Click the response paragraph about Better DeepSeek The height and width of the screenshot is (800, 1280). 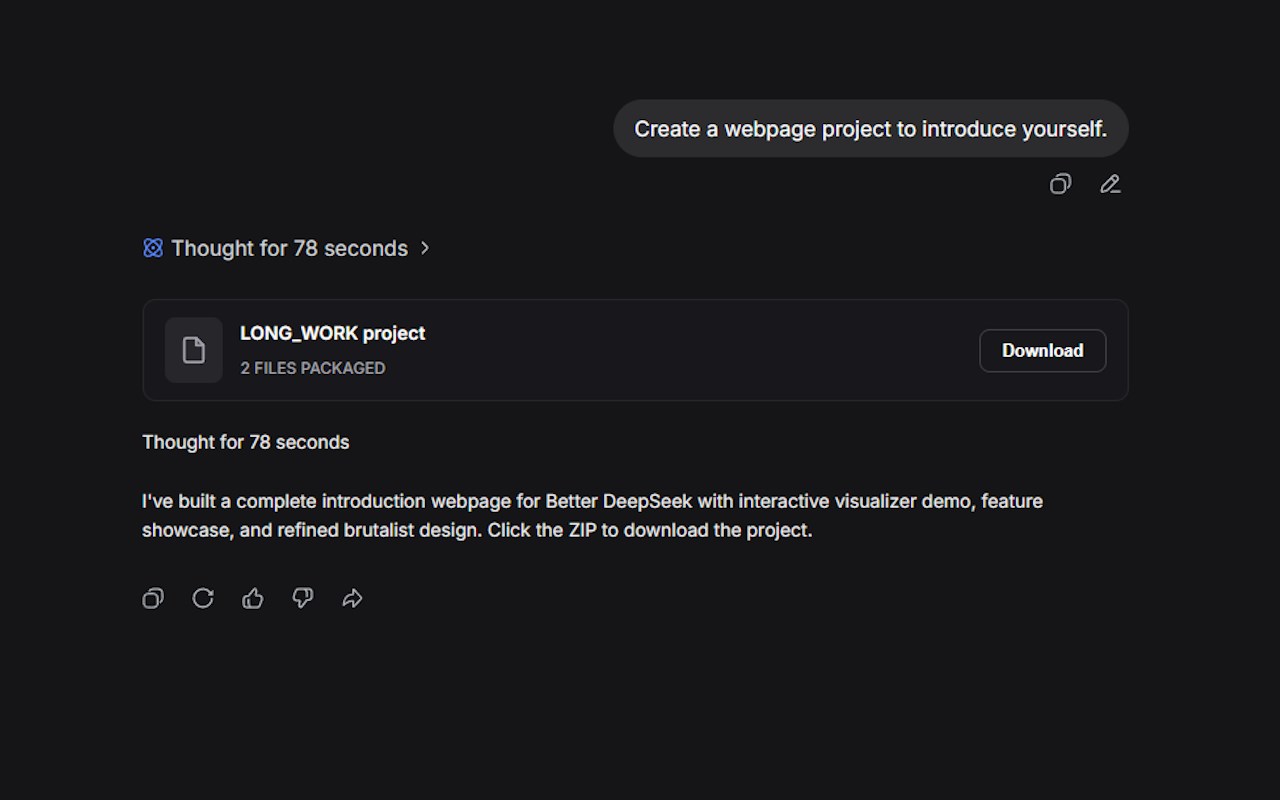click(x=592, y=515)
